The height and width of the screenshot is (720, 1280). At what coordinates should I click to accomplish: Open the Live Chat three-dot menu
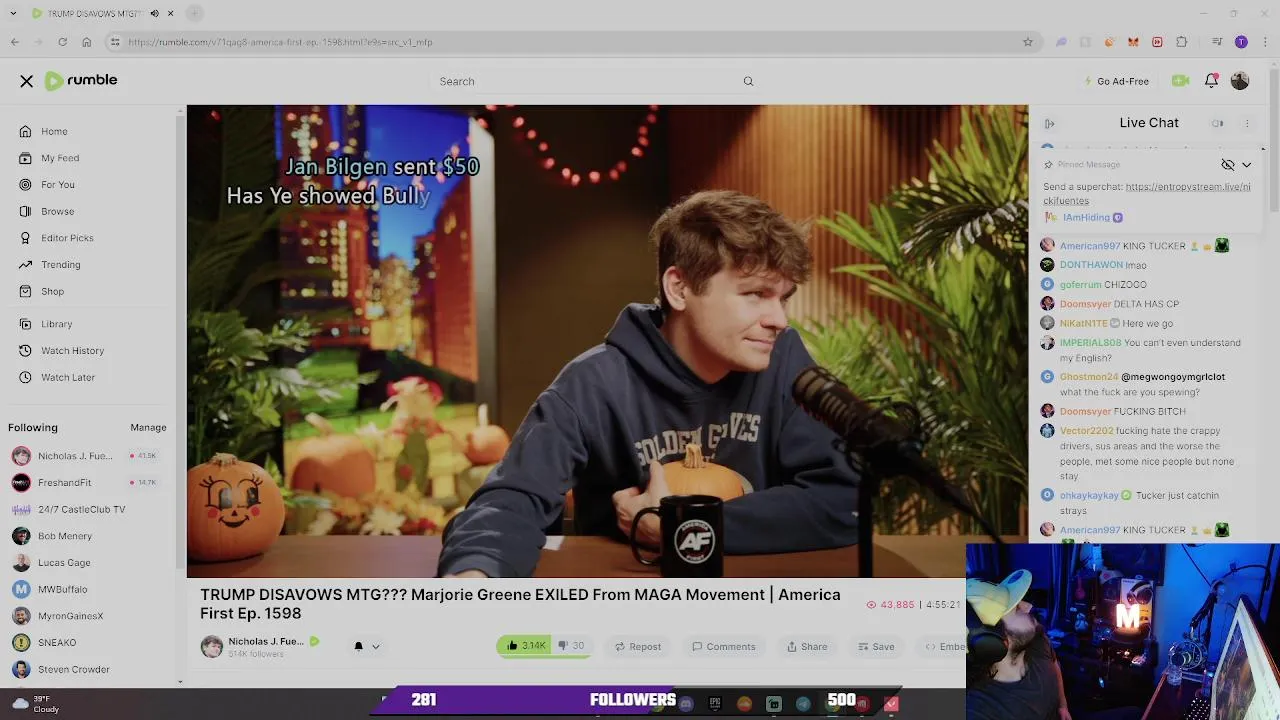(1247, 123)
